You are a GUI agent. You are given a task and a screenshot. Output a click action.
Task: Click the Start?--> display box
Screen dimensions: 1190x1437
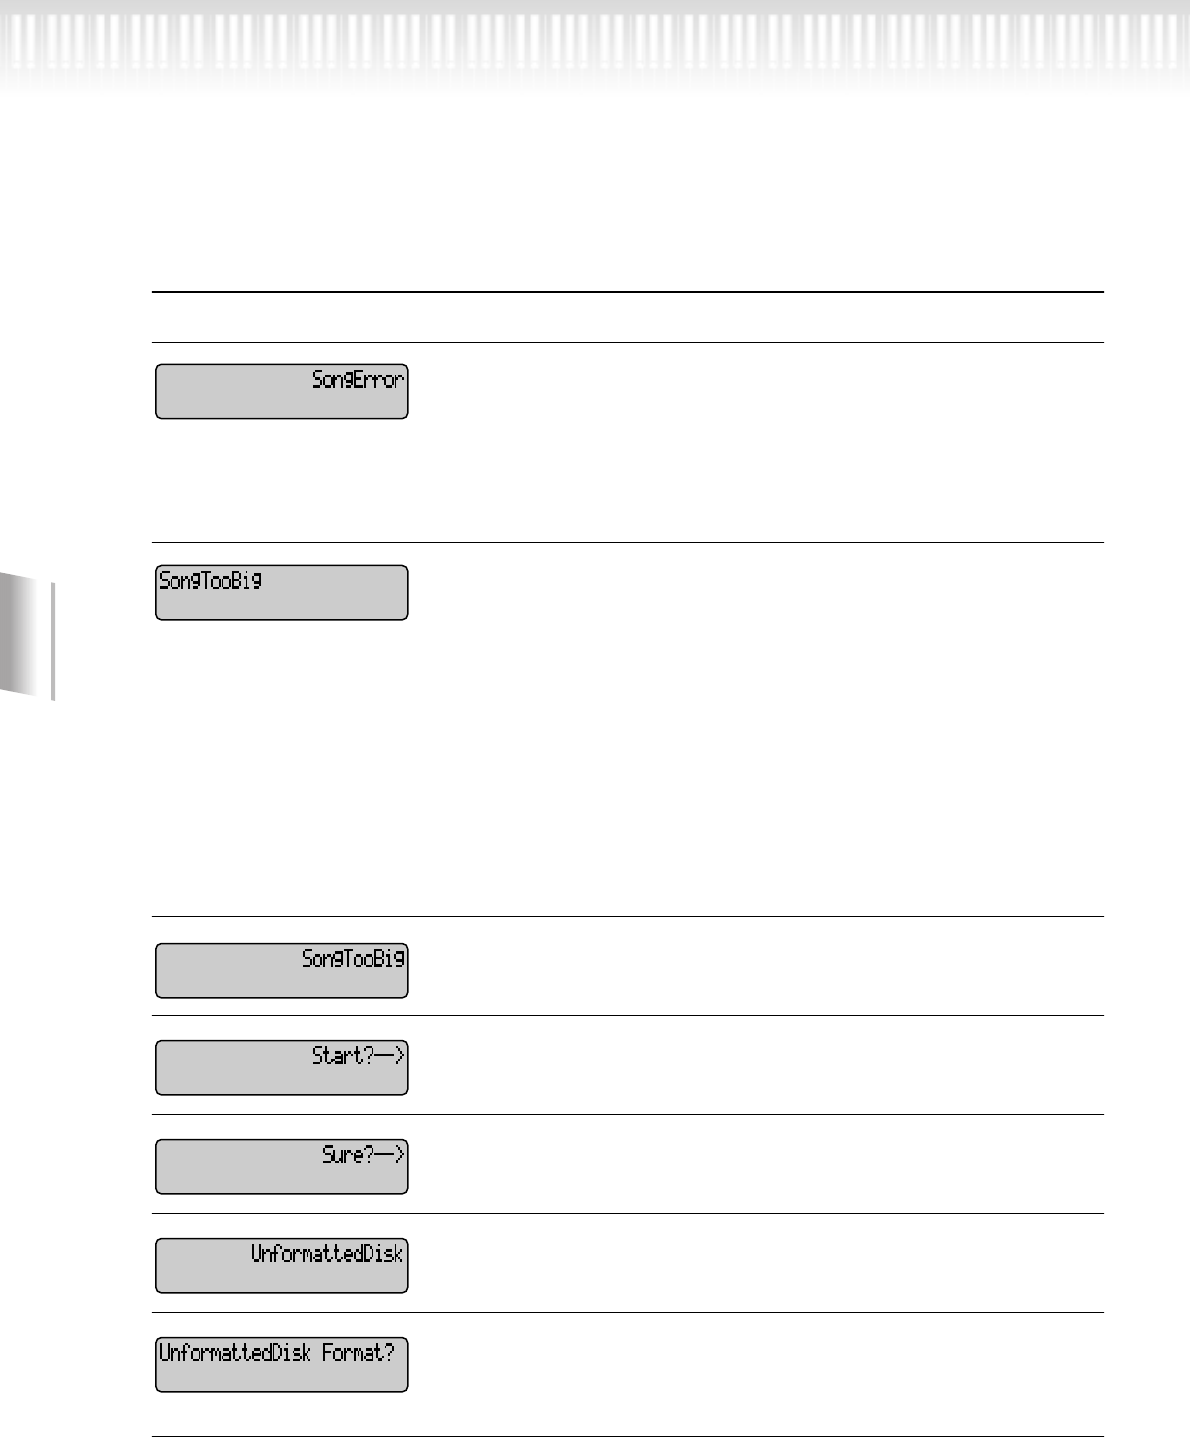tap(282, 1067)
